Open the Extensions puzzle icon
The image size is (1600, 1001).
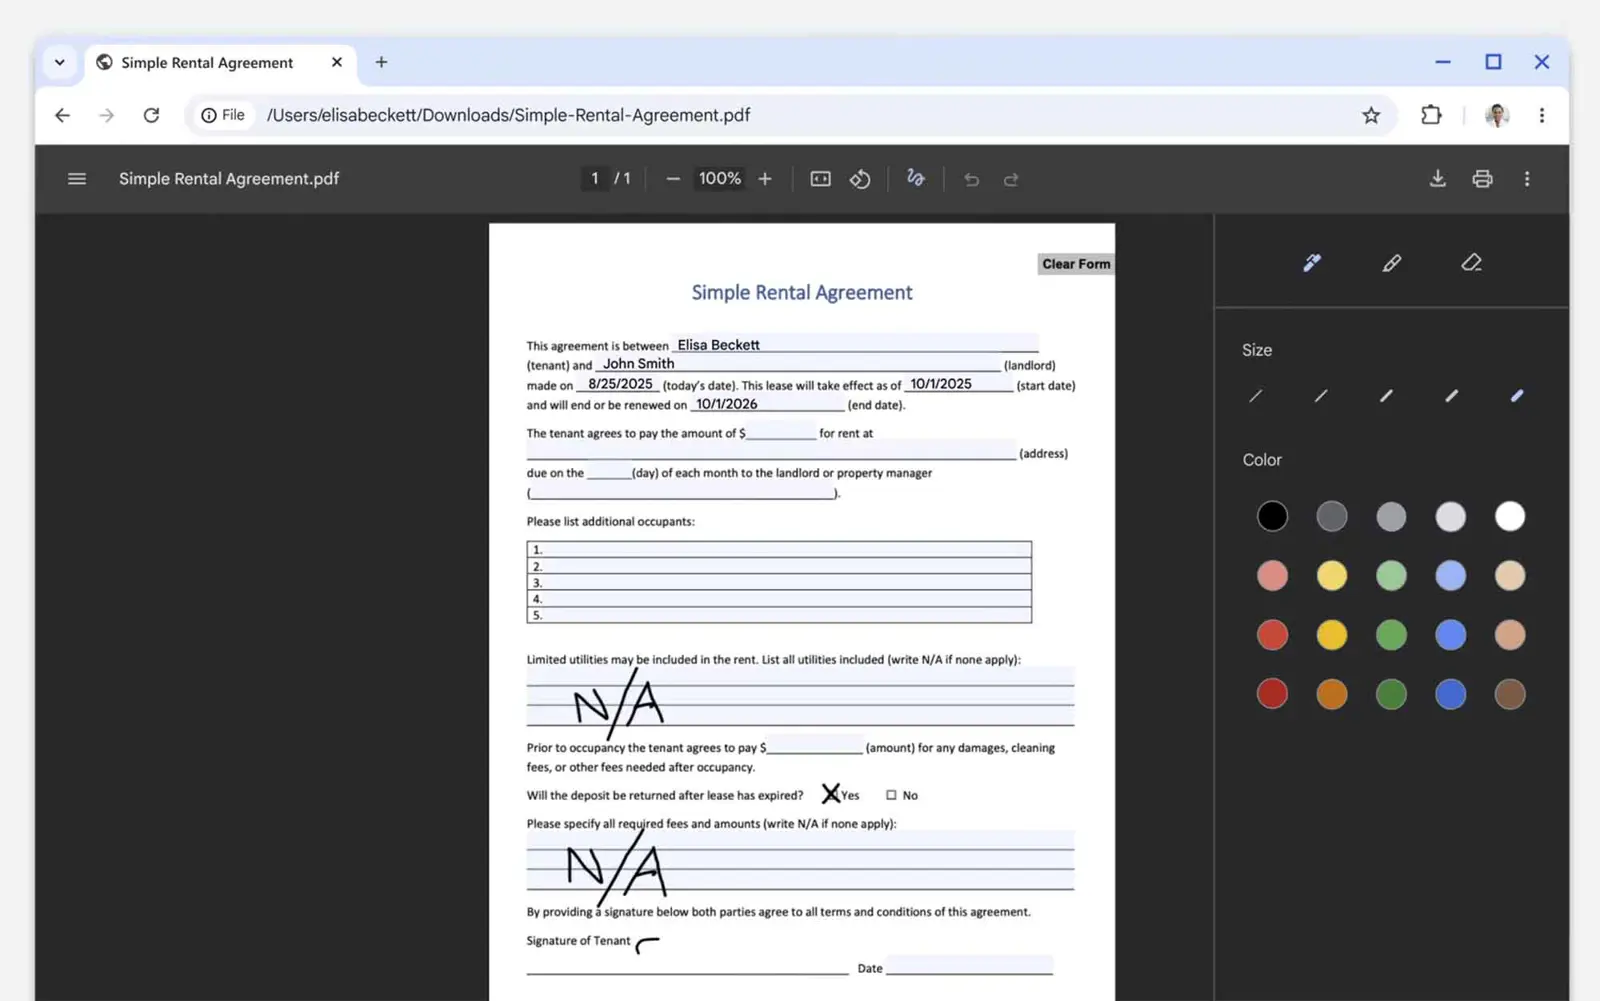1431,115
